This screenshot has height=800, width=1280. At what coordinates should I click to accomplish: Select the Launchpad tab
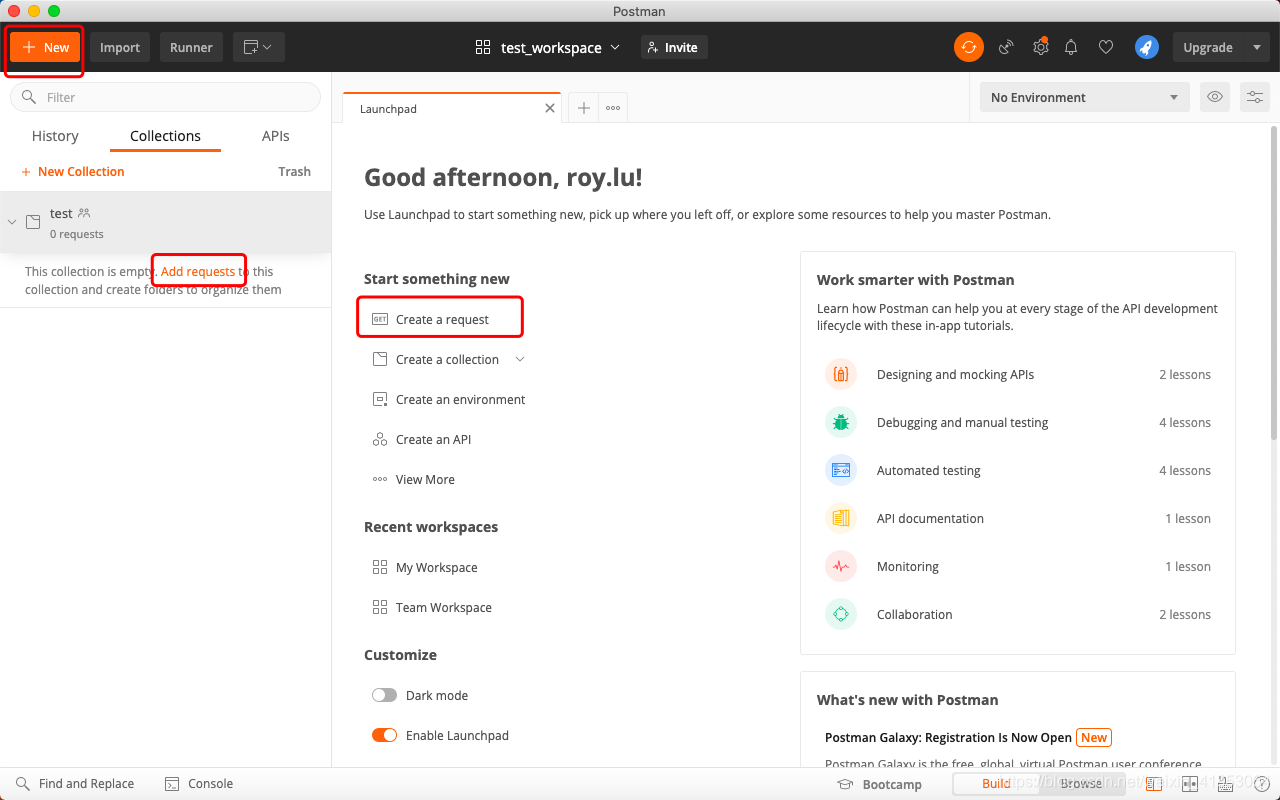point(451,108)
